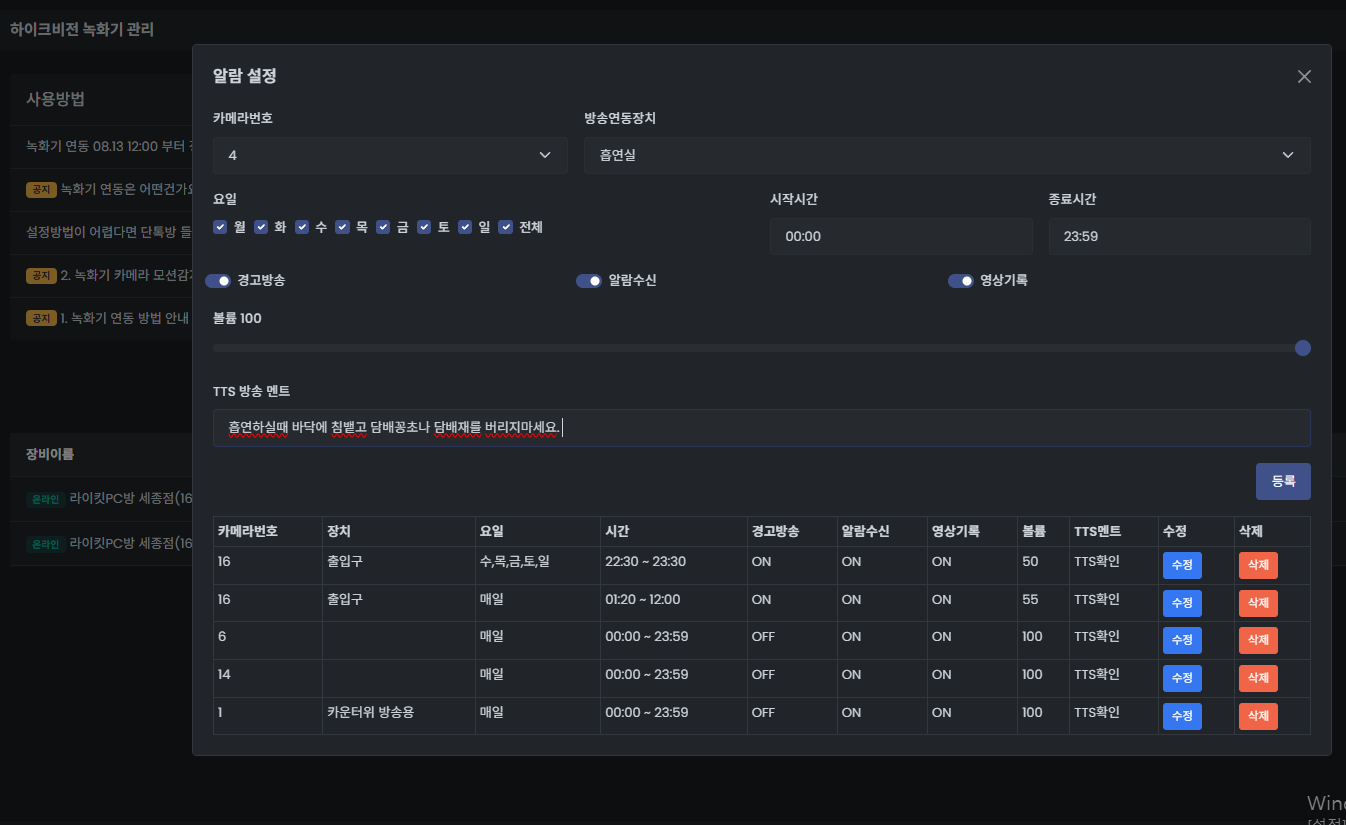Click 수정 for the 22:30 ~ 23:30 row

pyautogui.click(x=1181, y=565)
